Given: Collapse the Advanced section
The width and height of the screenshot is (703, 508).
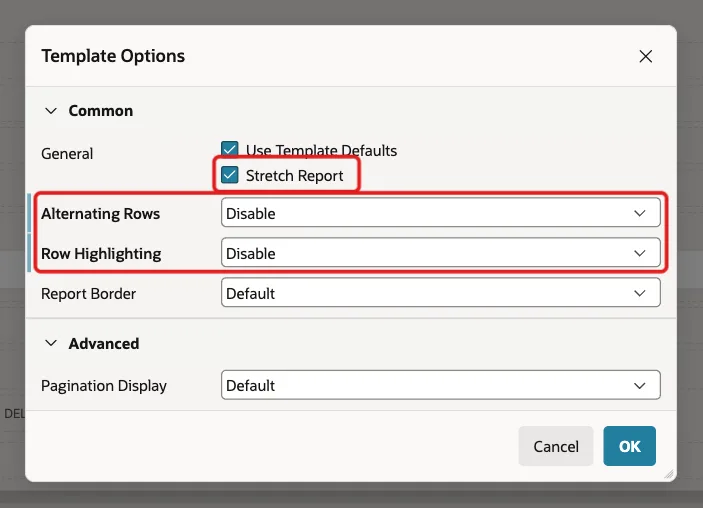Looking at the screenshot, I should 51,343.
